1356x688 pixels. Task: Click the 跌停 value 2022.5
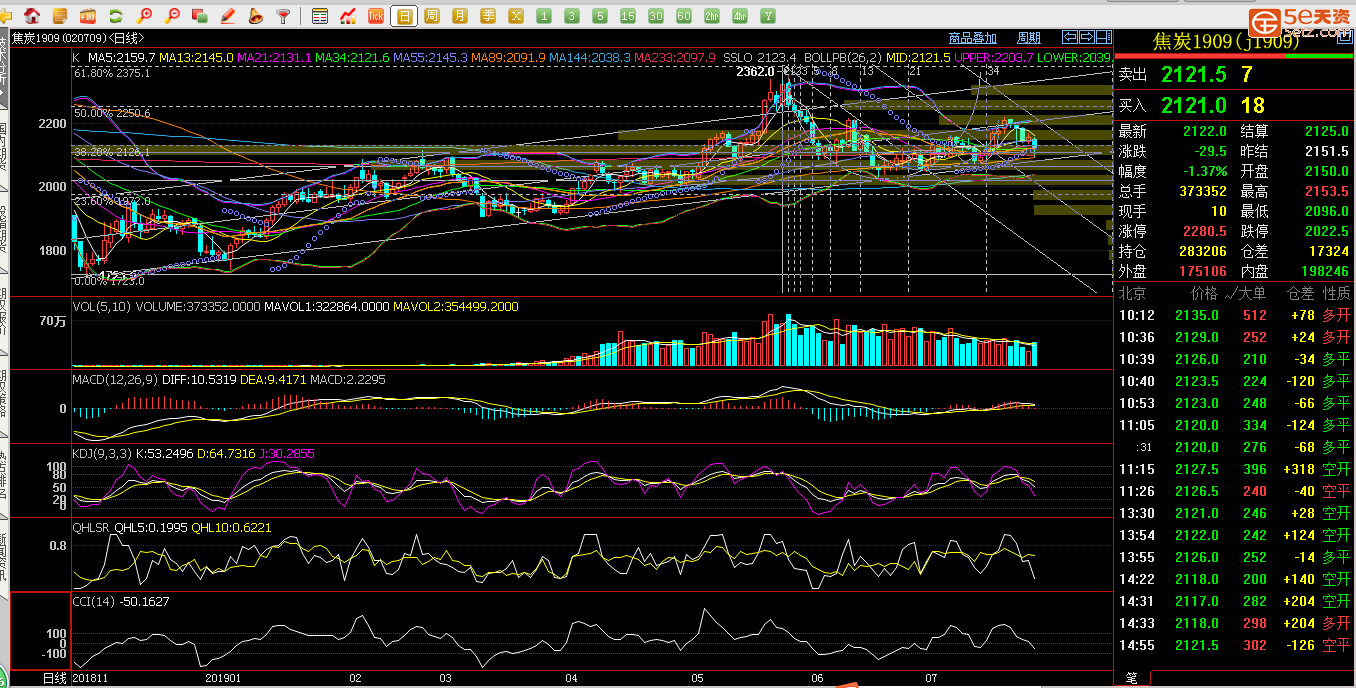1326,231
